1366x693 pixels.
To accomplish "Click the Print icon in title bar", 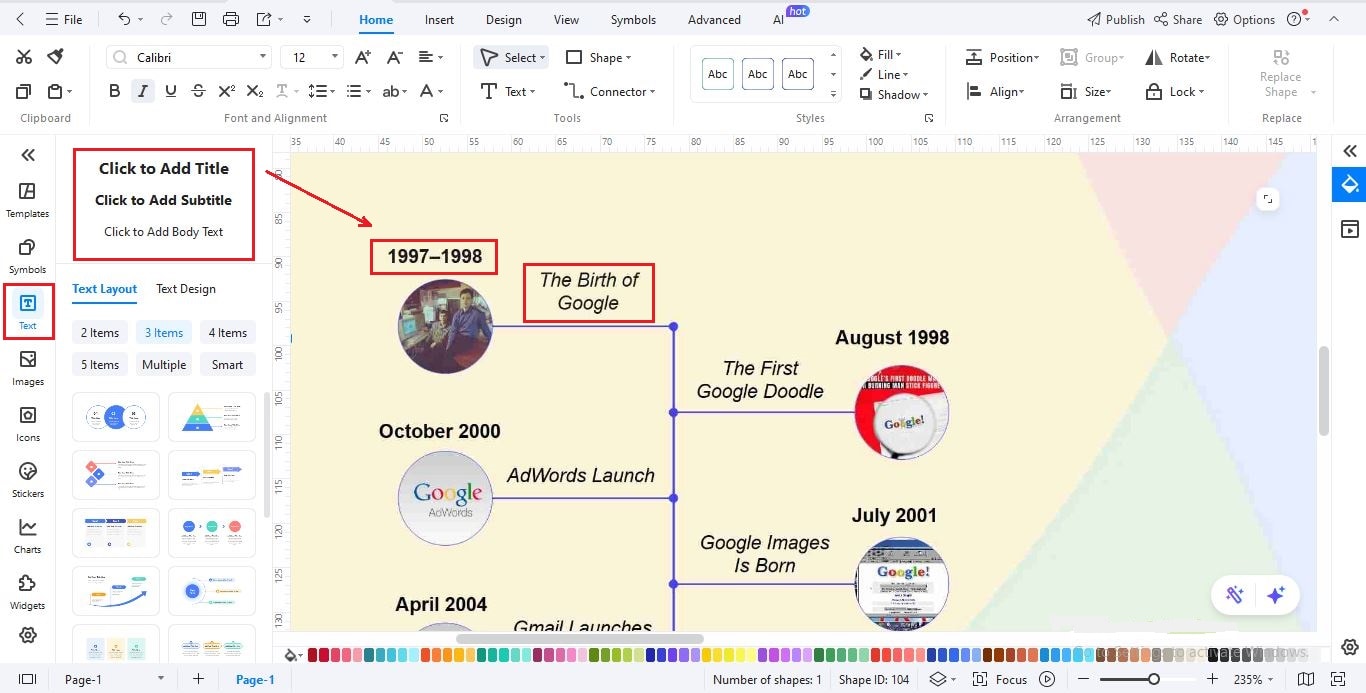I will 231,19.
